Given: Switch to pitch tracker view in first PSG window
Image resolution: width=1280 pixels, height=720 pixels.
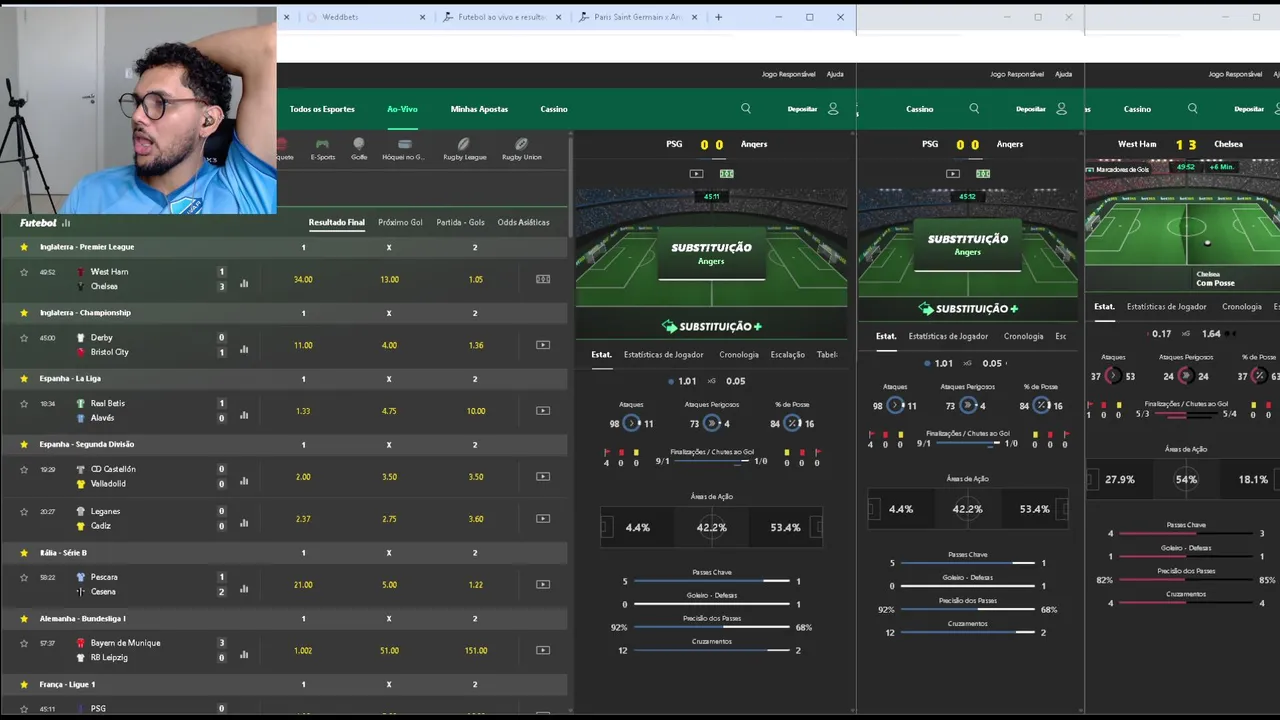Looking at the screenshot, I should [x=727, y=173].
